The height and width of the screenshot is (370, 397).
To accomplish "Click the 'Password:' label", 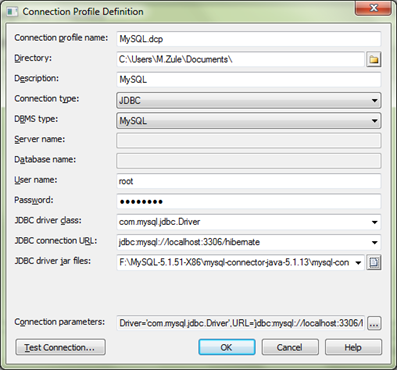I will [34, 200].
